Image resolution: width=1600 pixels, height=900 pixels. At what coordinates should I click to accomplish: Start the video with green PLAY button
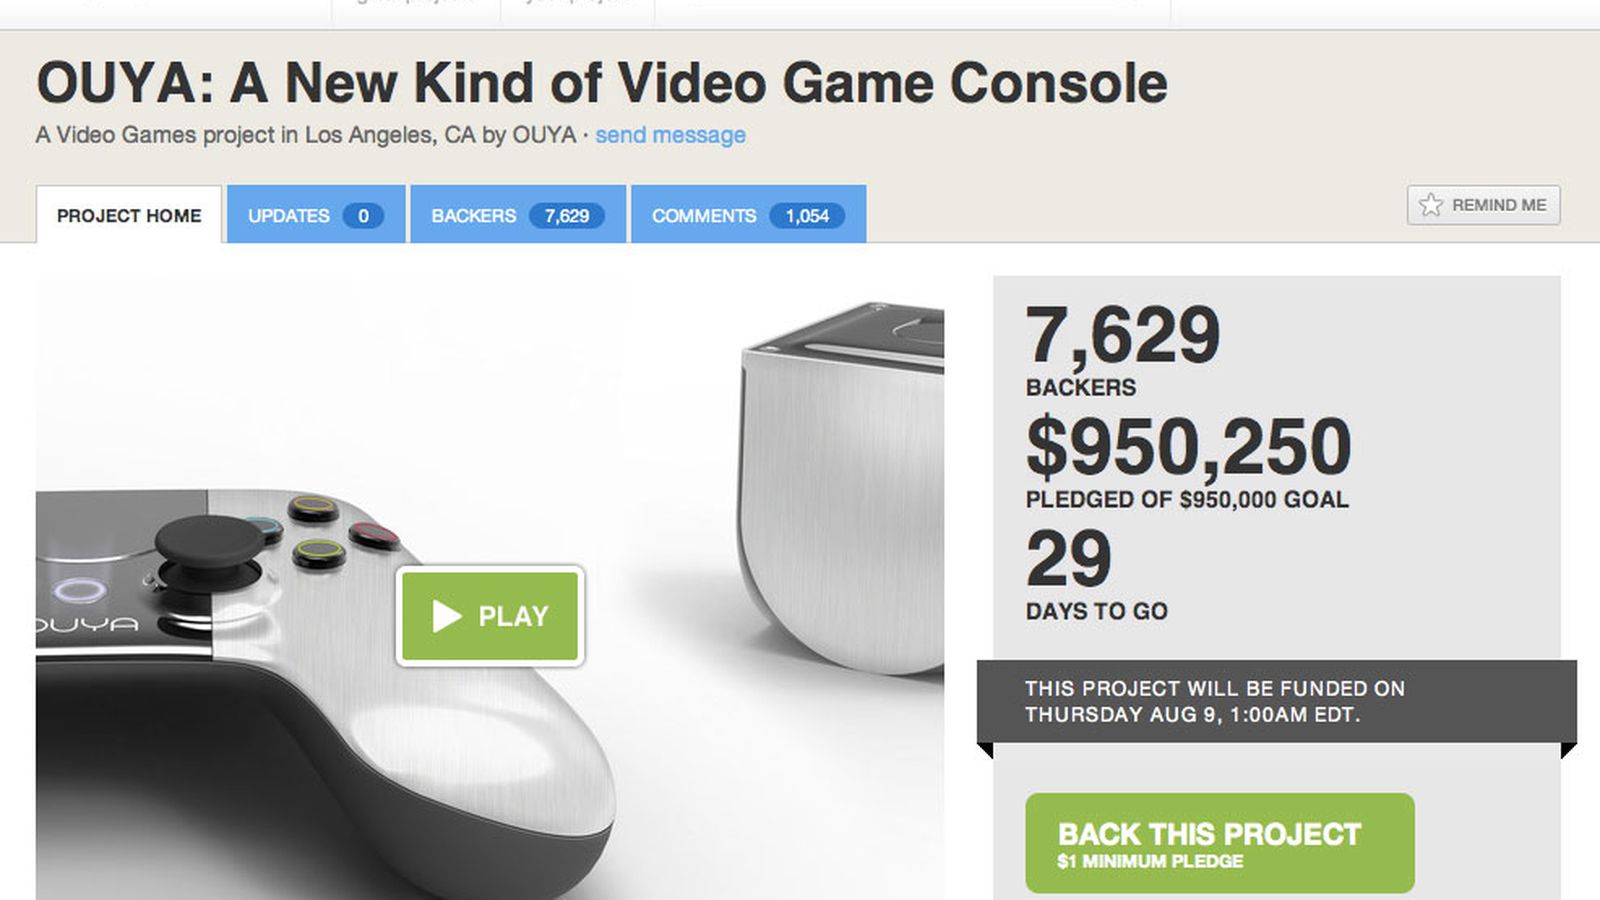490,616
